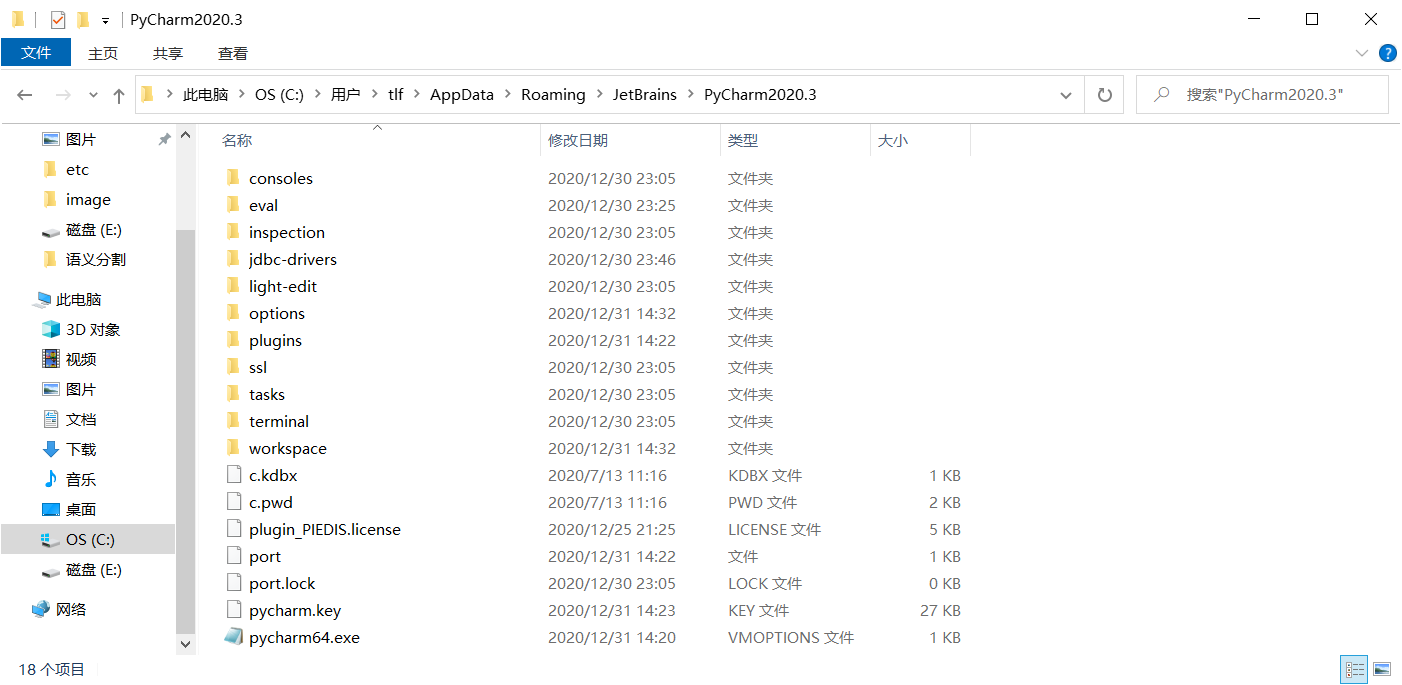This screenshot has height=685, width=1402.
Task: Click the eval folder icon
Action: (233, 205)
